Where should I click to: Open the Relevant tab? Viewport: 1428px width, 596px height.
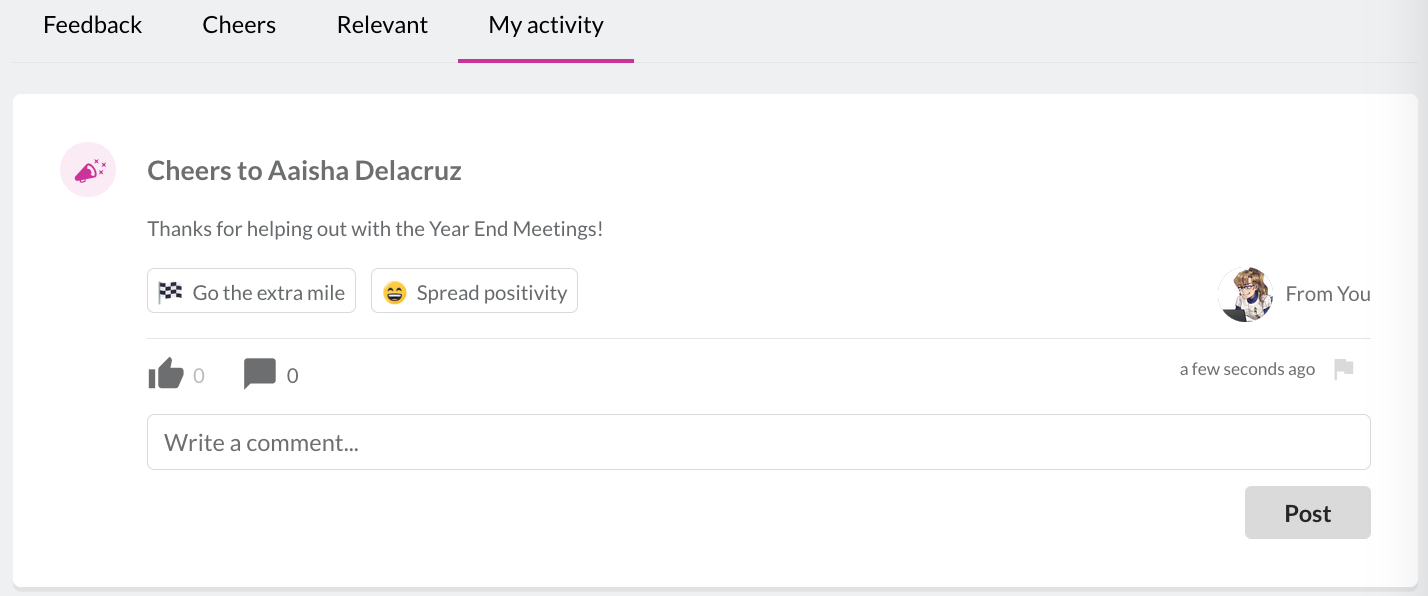[x=382, y=25]
